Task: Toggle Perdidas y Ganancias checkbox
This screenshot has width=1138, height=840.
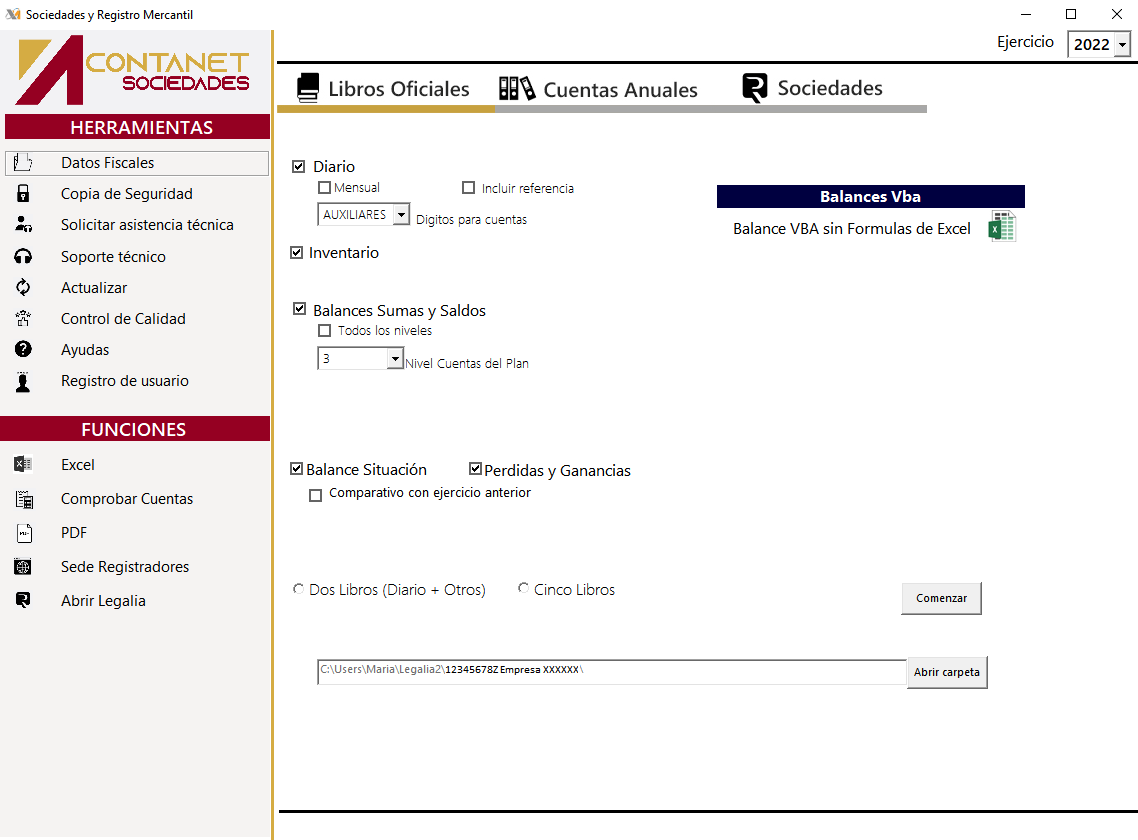Action: pyautogui.click(x=475, y=468)
